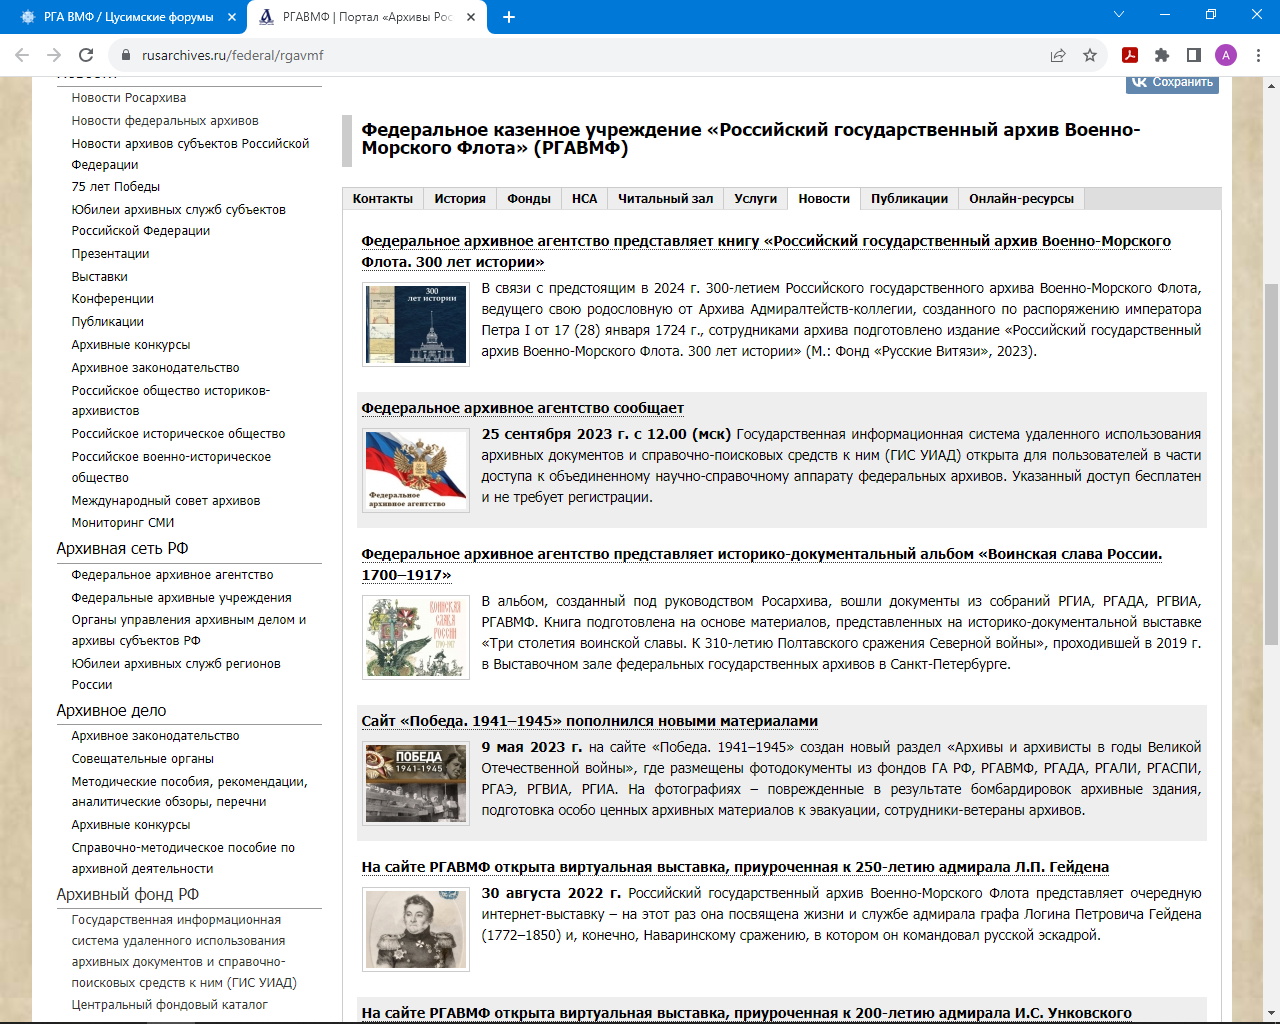Open sidebar link 75 лет Победы
Viewport: 1280px width, 1024px height.
tap(116, 187)
